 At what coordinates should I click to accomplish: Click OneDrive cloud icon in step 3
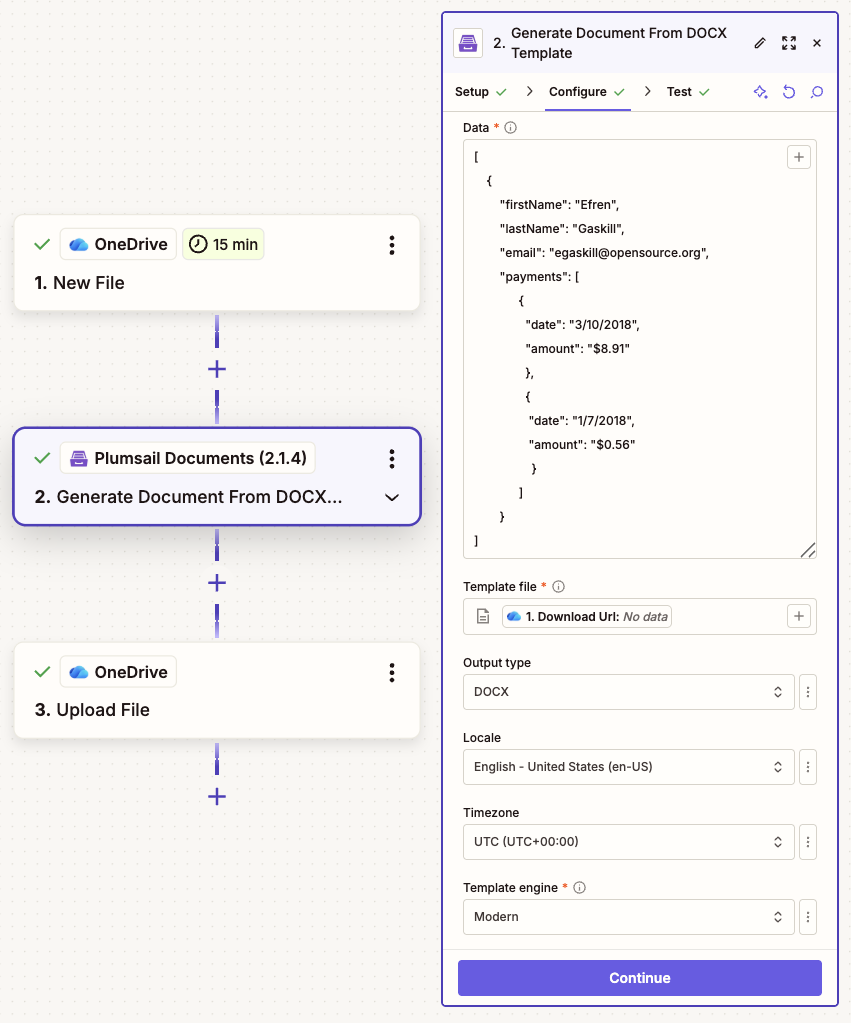[79, 673]
